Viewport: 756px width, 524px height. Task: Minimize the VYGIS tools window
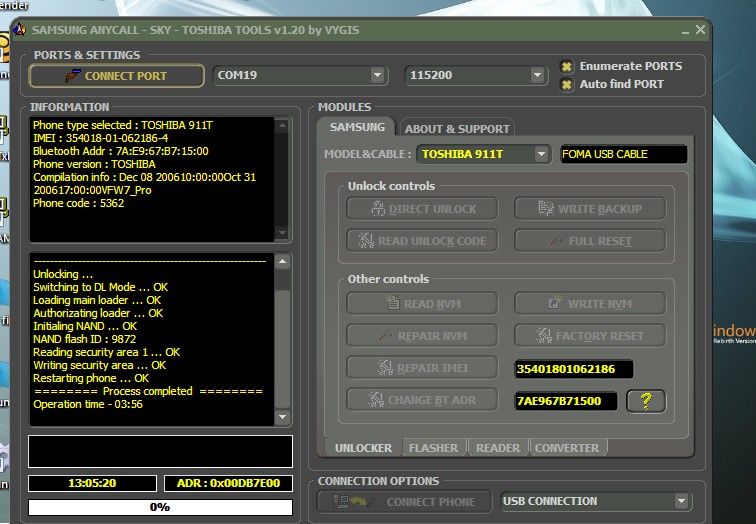click(685, 31)
